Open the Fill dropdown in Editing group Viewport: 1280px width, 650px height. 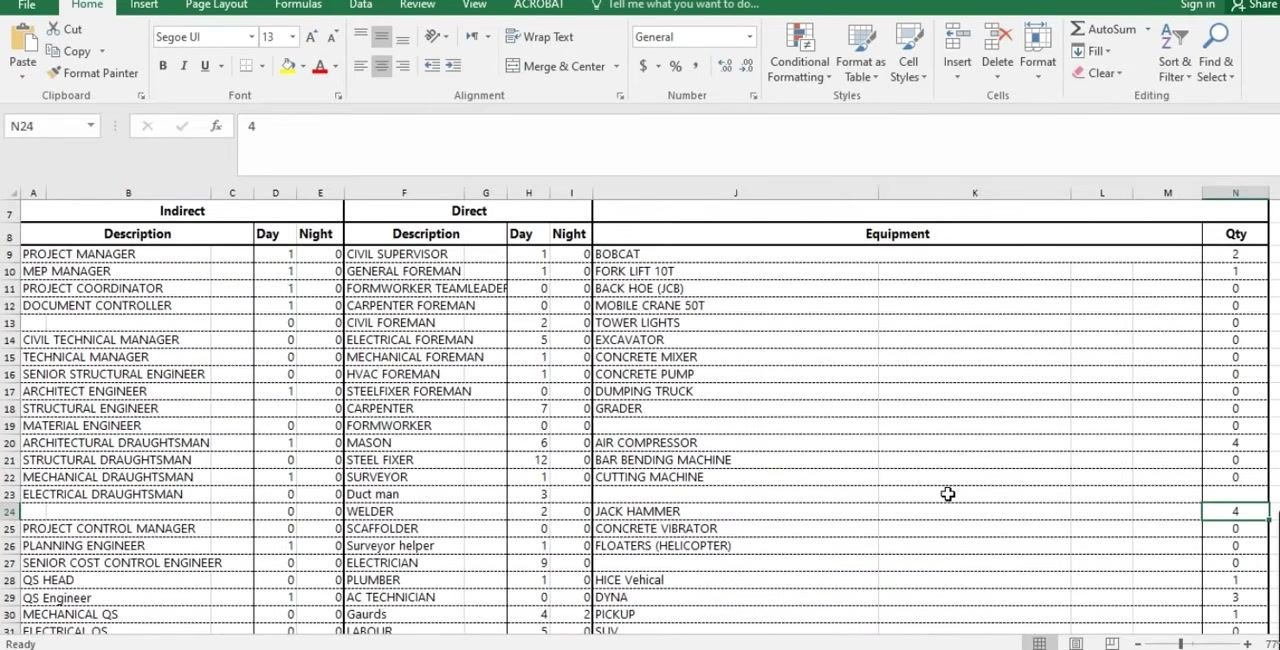1092,51
